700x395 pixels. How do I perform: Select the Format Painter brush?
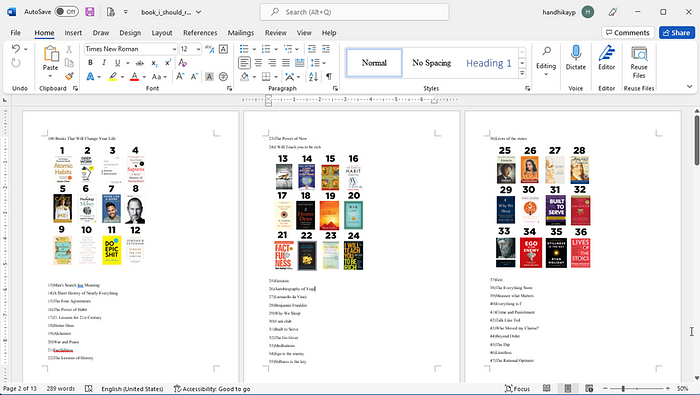coord(69,76)
